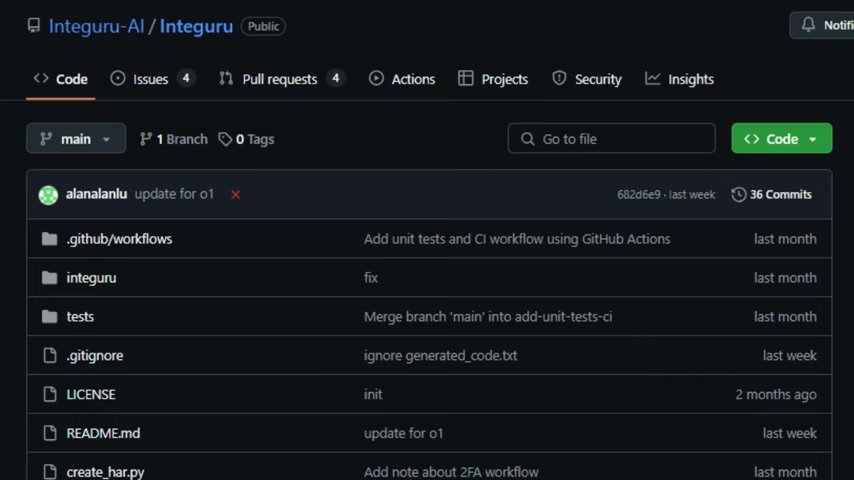Click the Go to file search field

(x=611, y=138)
